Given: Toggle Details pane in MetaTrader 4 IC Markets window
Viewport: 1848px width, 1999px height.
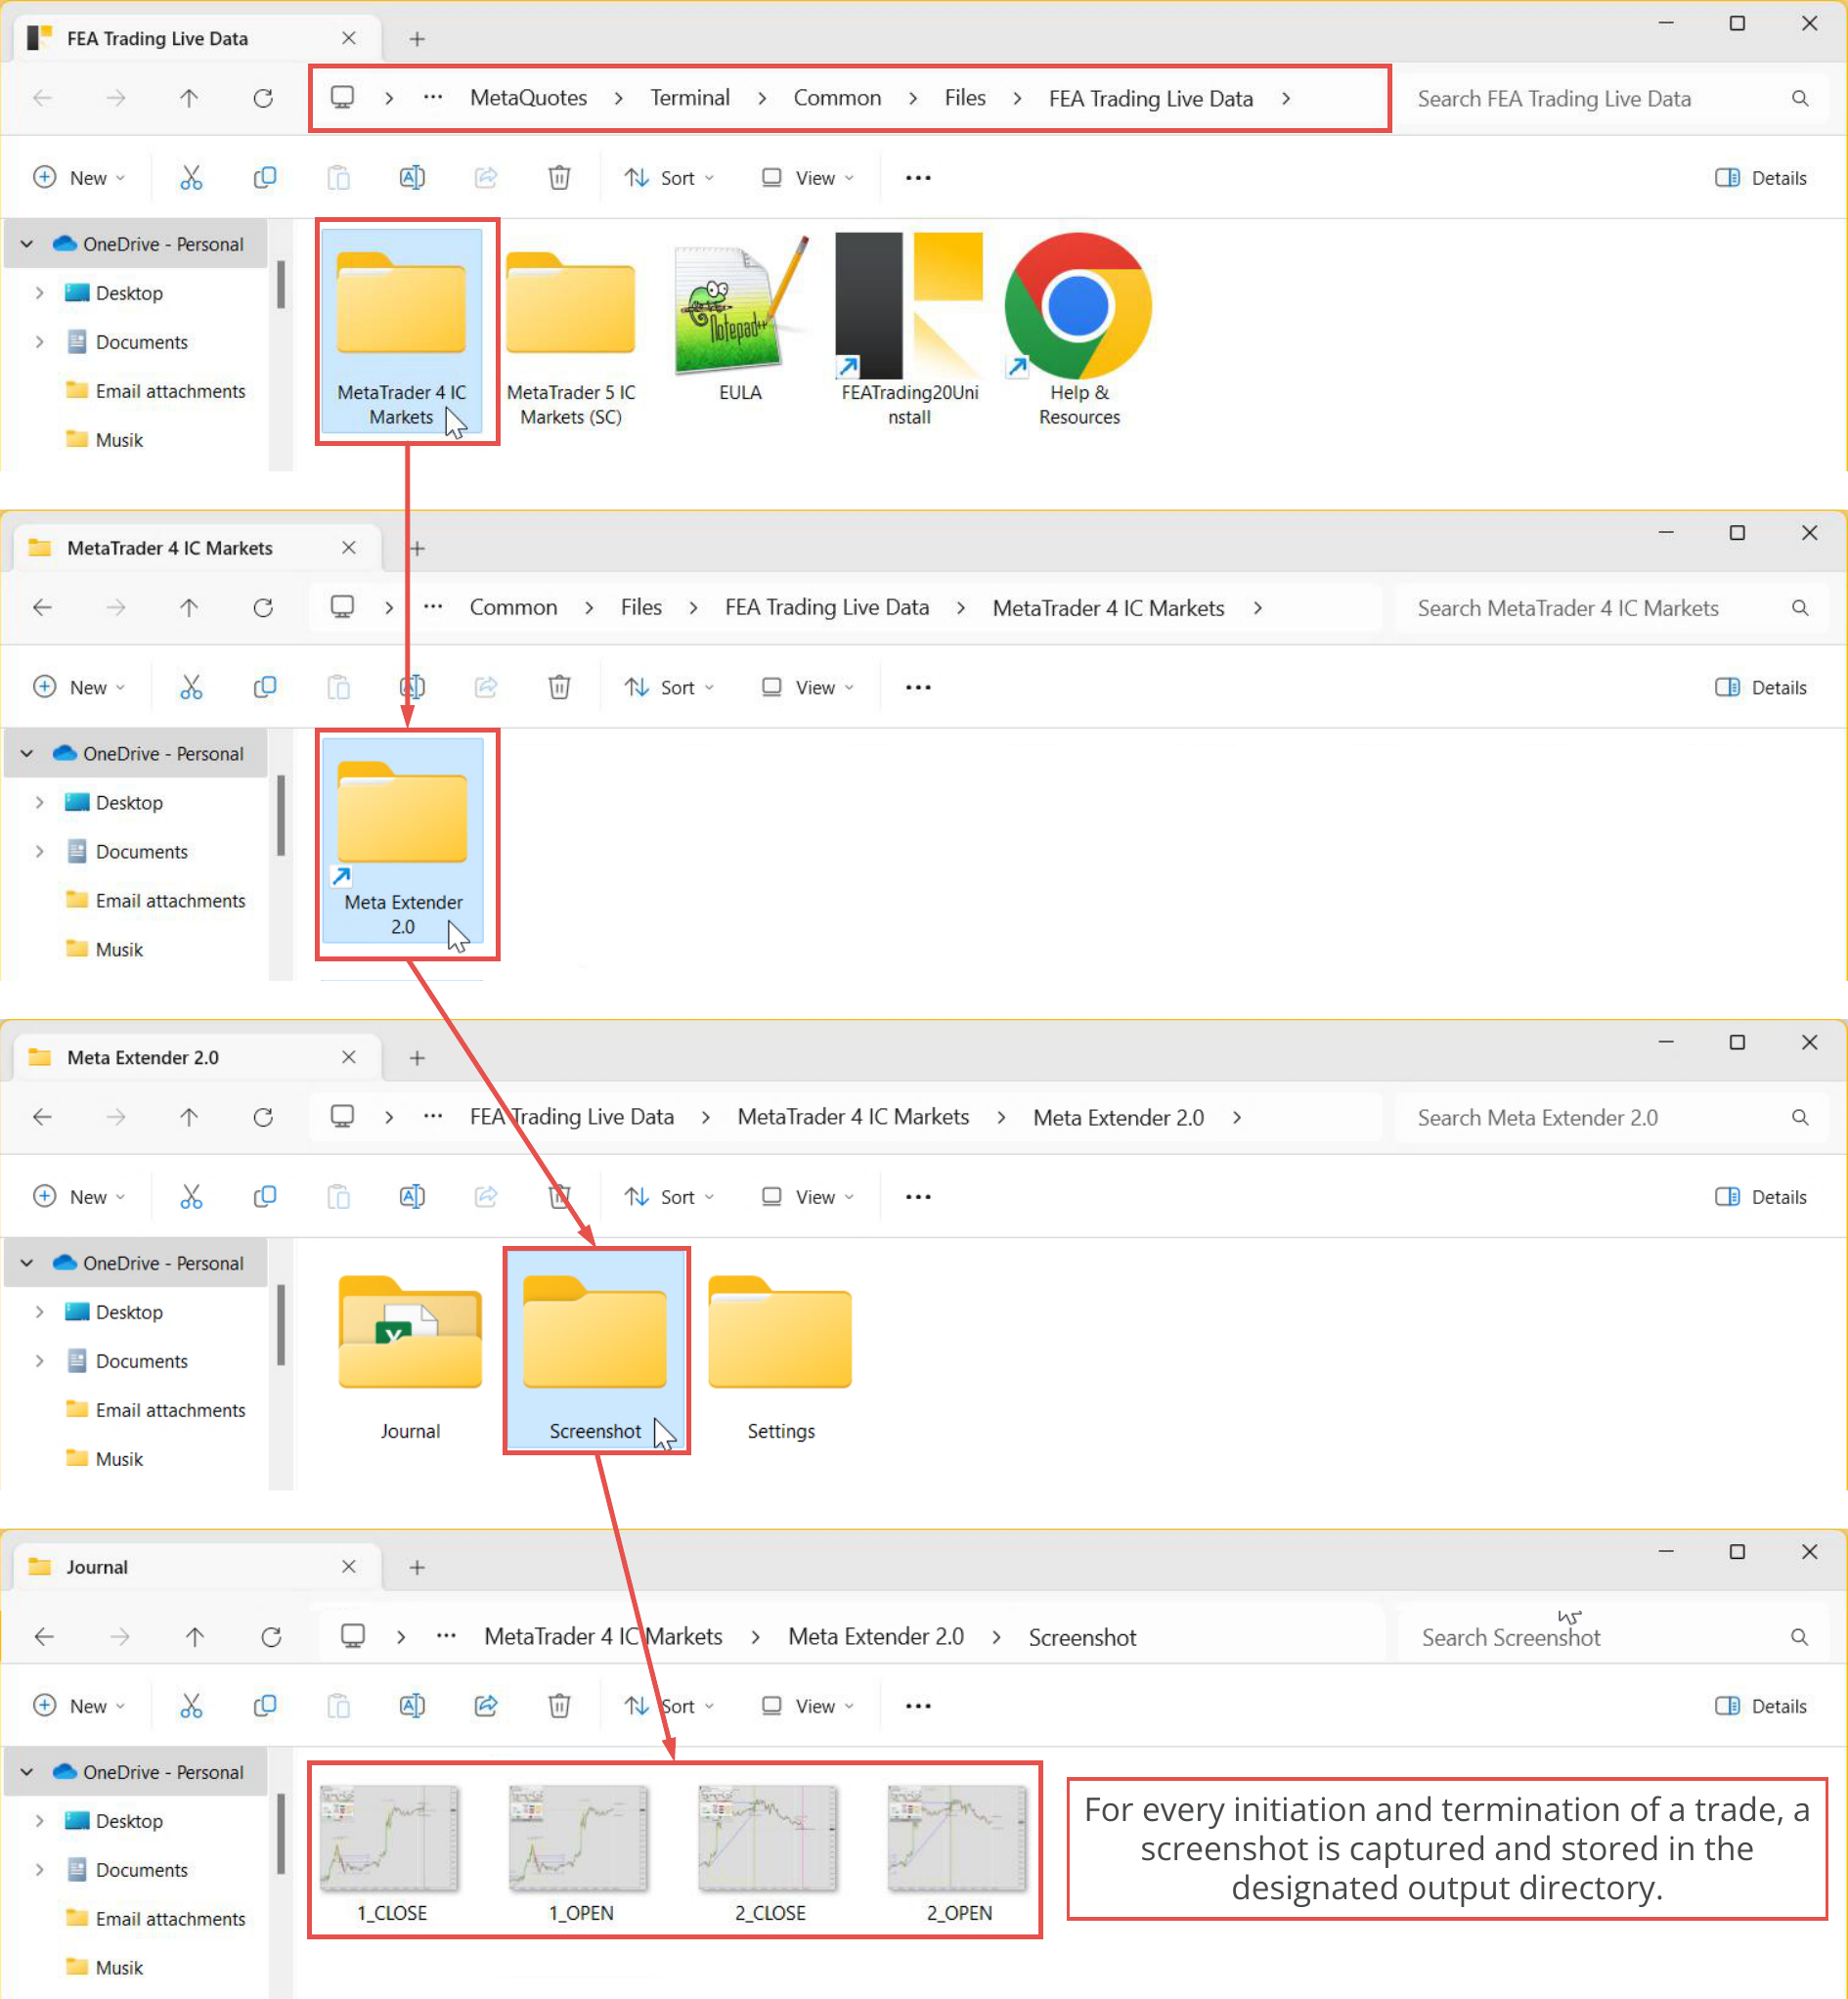Looking at the screenshot, I should pyautogui.click(x=1761, y=687).
